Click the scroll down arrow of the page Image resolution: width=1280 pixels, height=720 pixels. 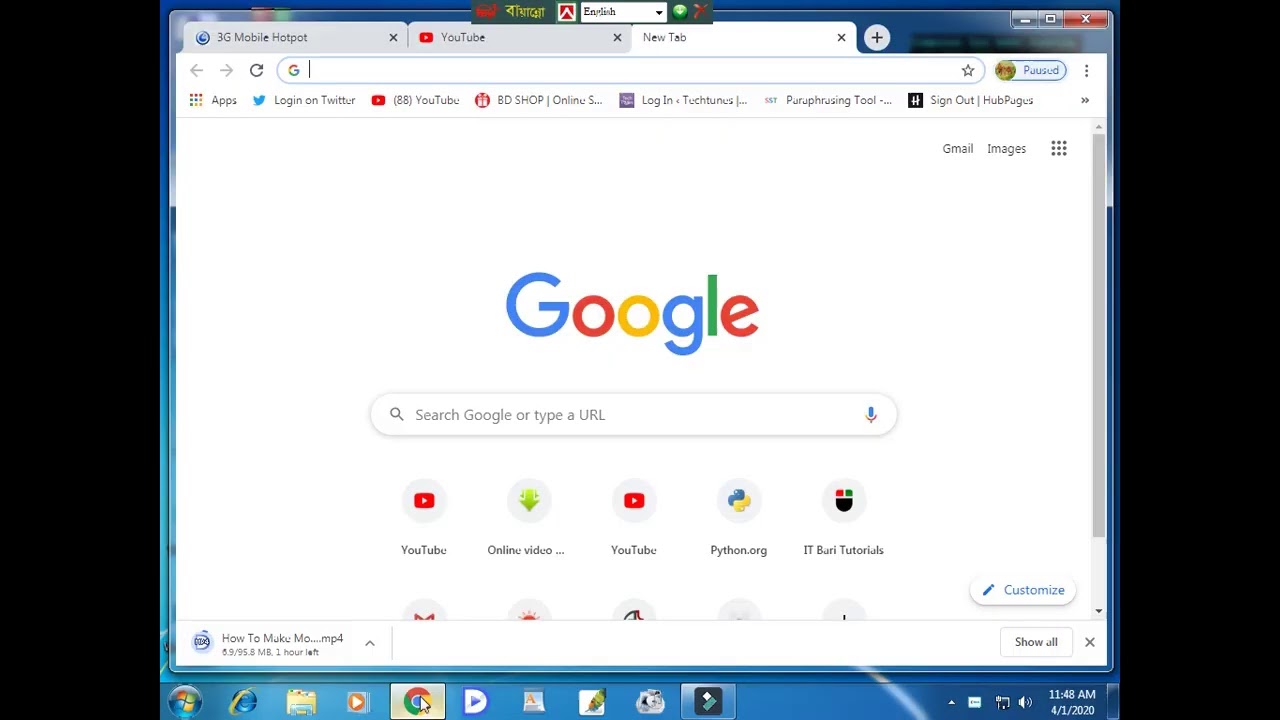coord(1099,611)
